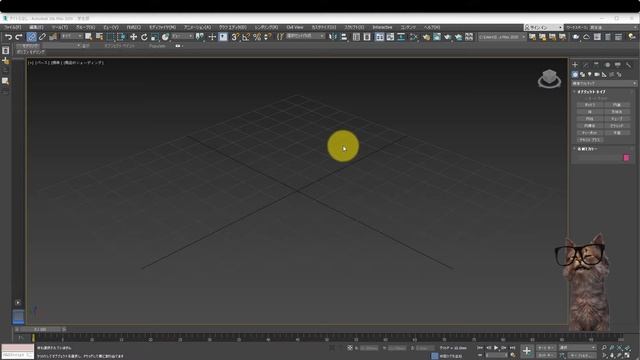Open the Help menu

(432, 27)
